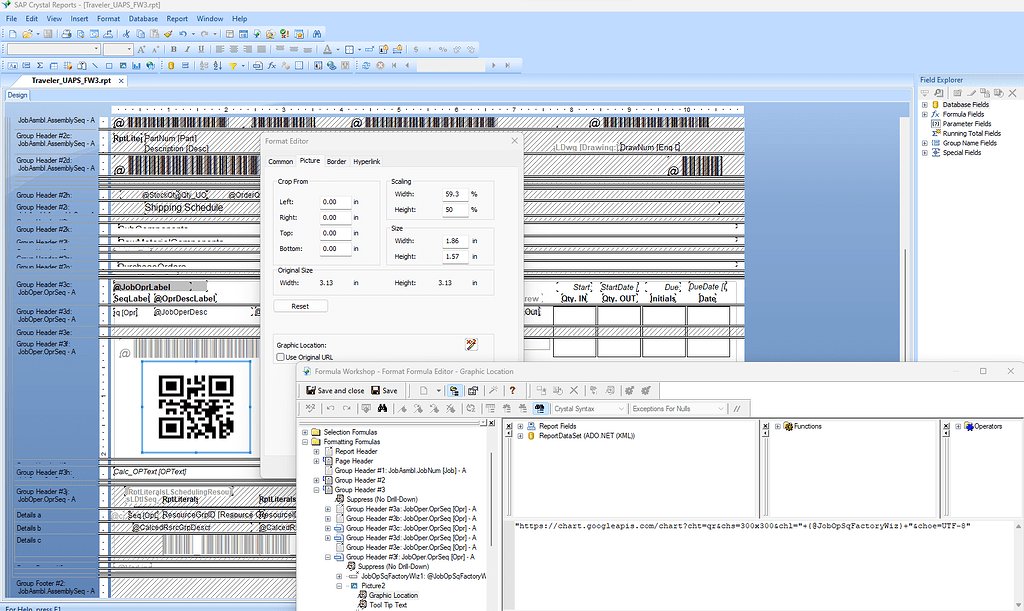Select the Insert Summary sigma icon
The height and width of the screenshot is (611, 1024).
pyautogui.click(x=39, y=66)
